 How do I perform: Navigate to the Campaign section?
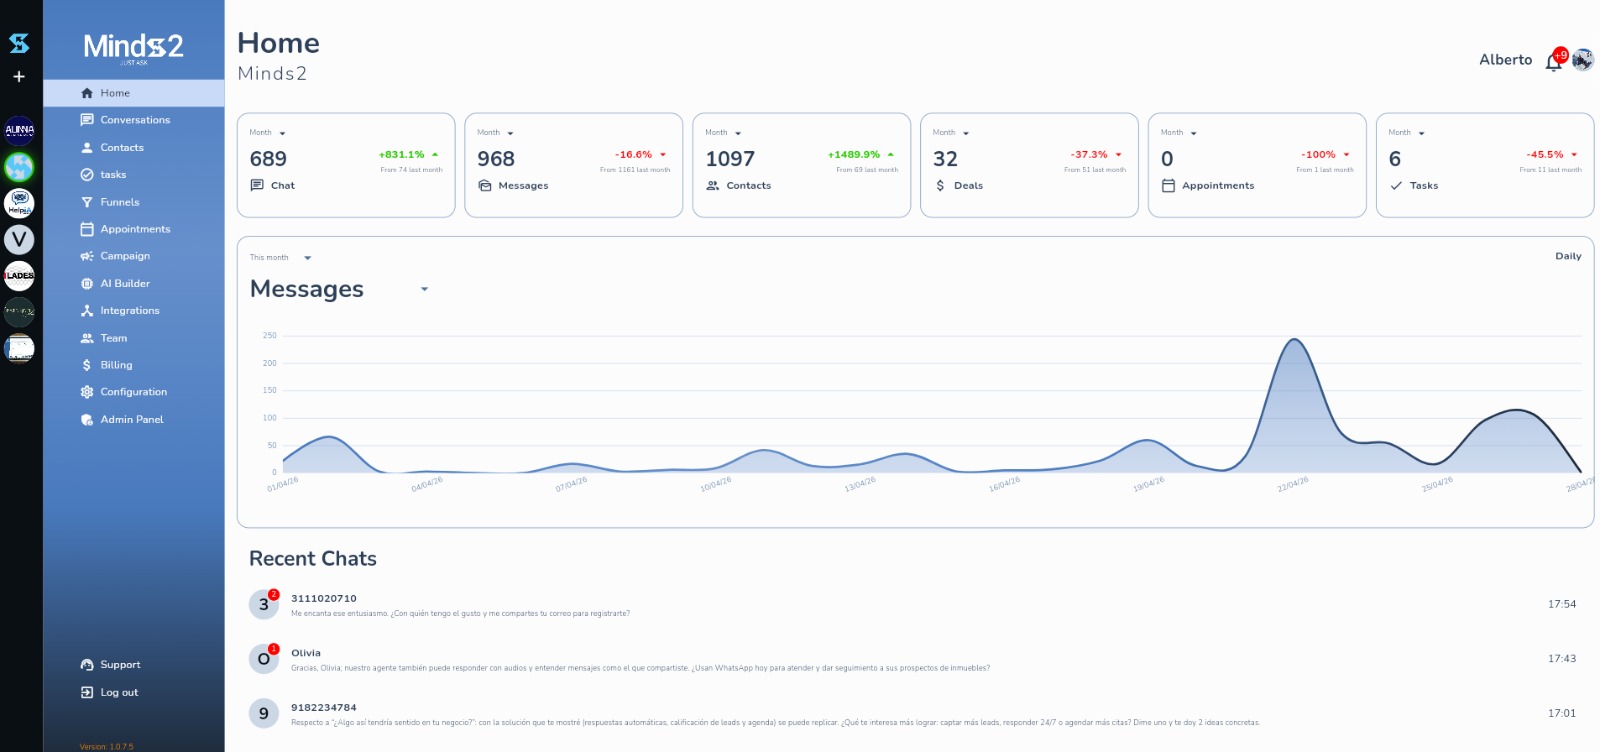click(125, 256)
